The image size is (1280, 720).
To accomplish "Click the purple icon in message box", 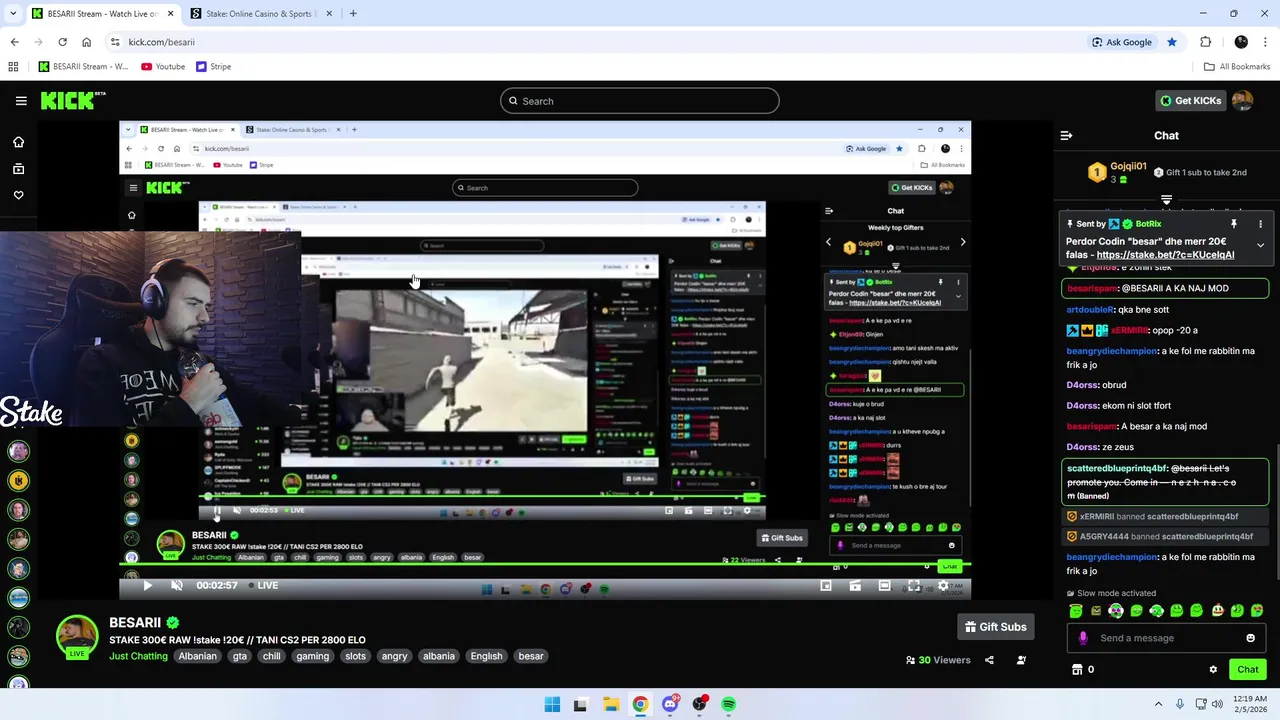I will (x=1083, y=638).
